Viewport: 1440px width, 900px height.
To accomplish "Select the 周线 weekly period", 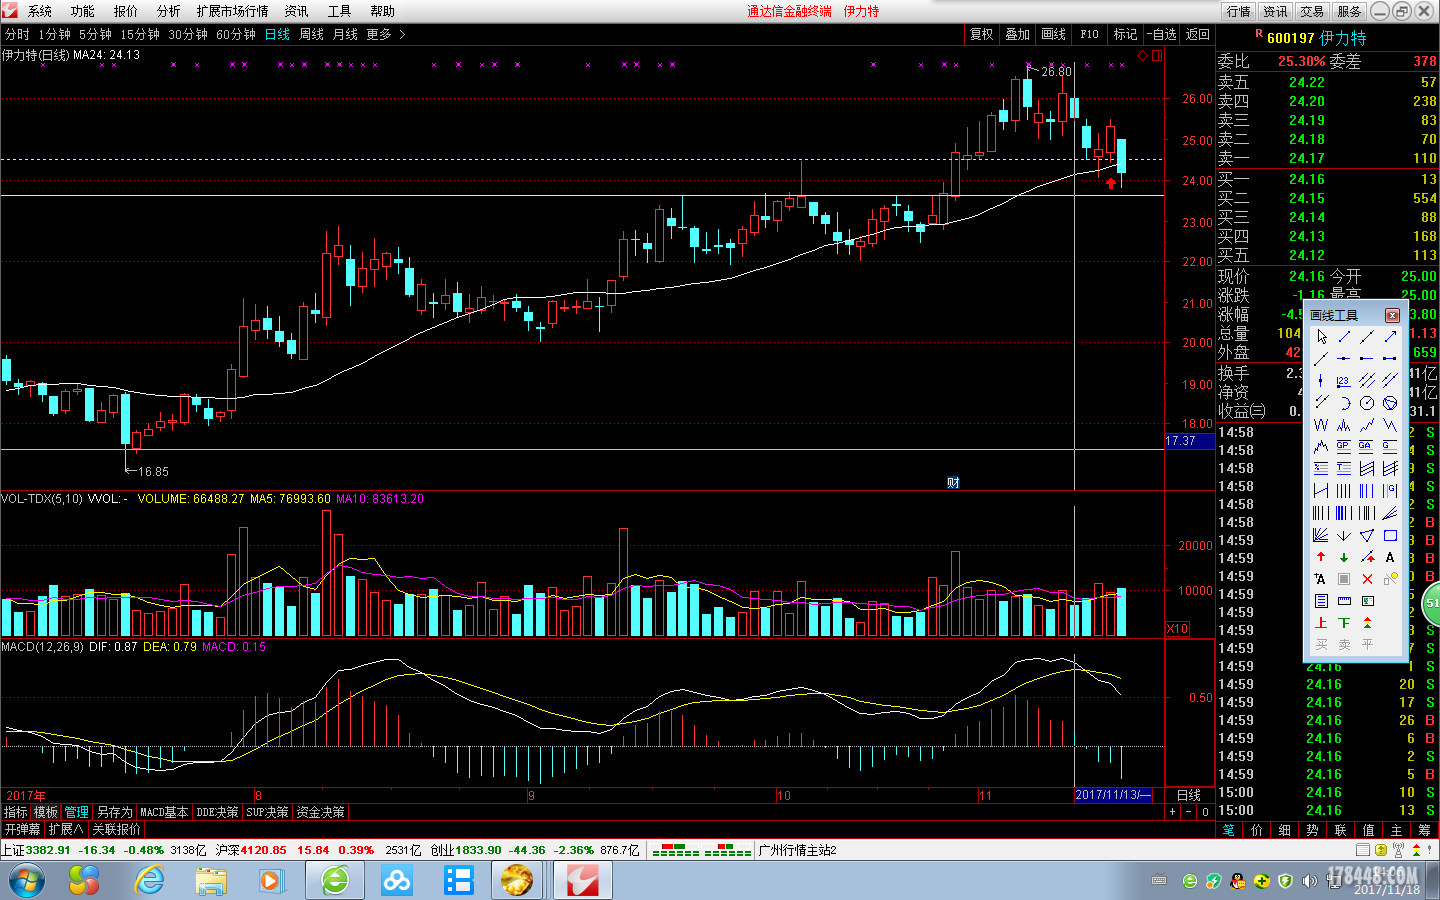I will pos(311,34).
